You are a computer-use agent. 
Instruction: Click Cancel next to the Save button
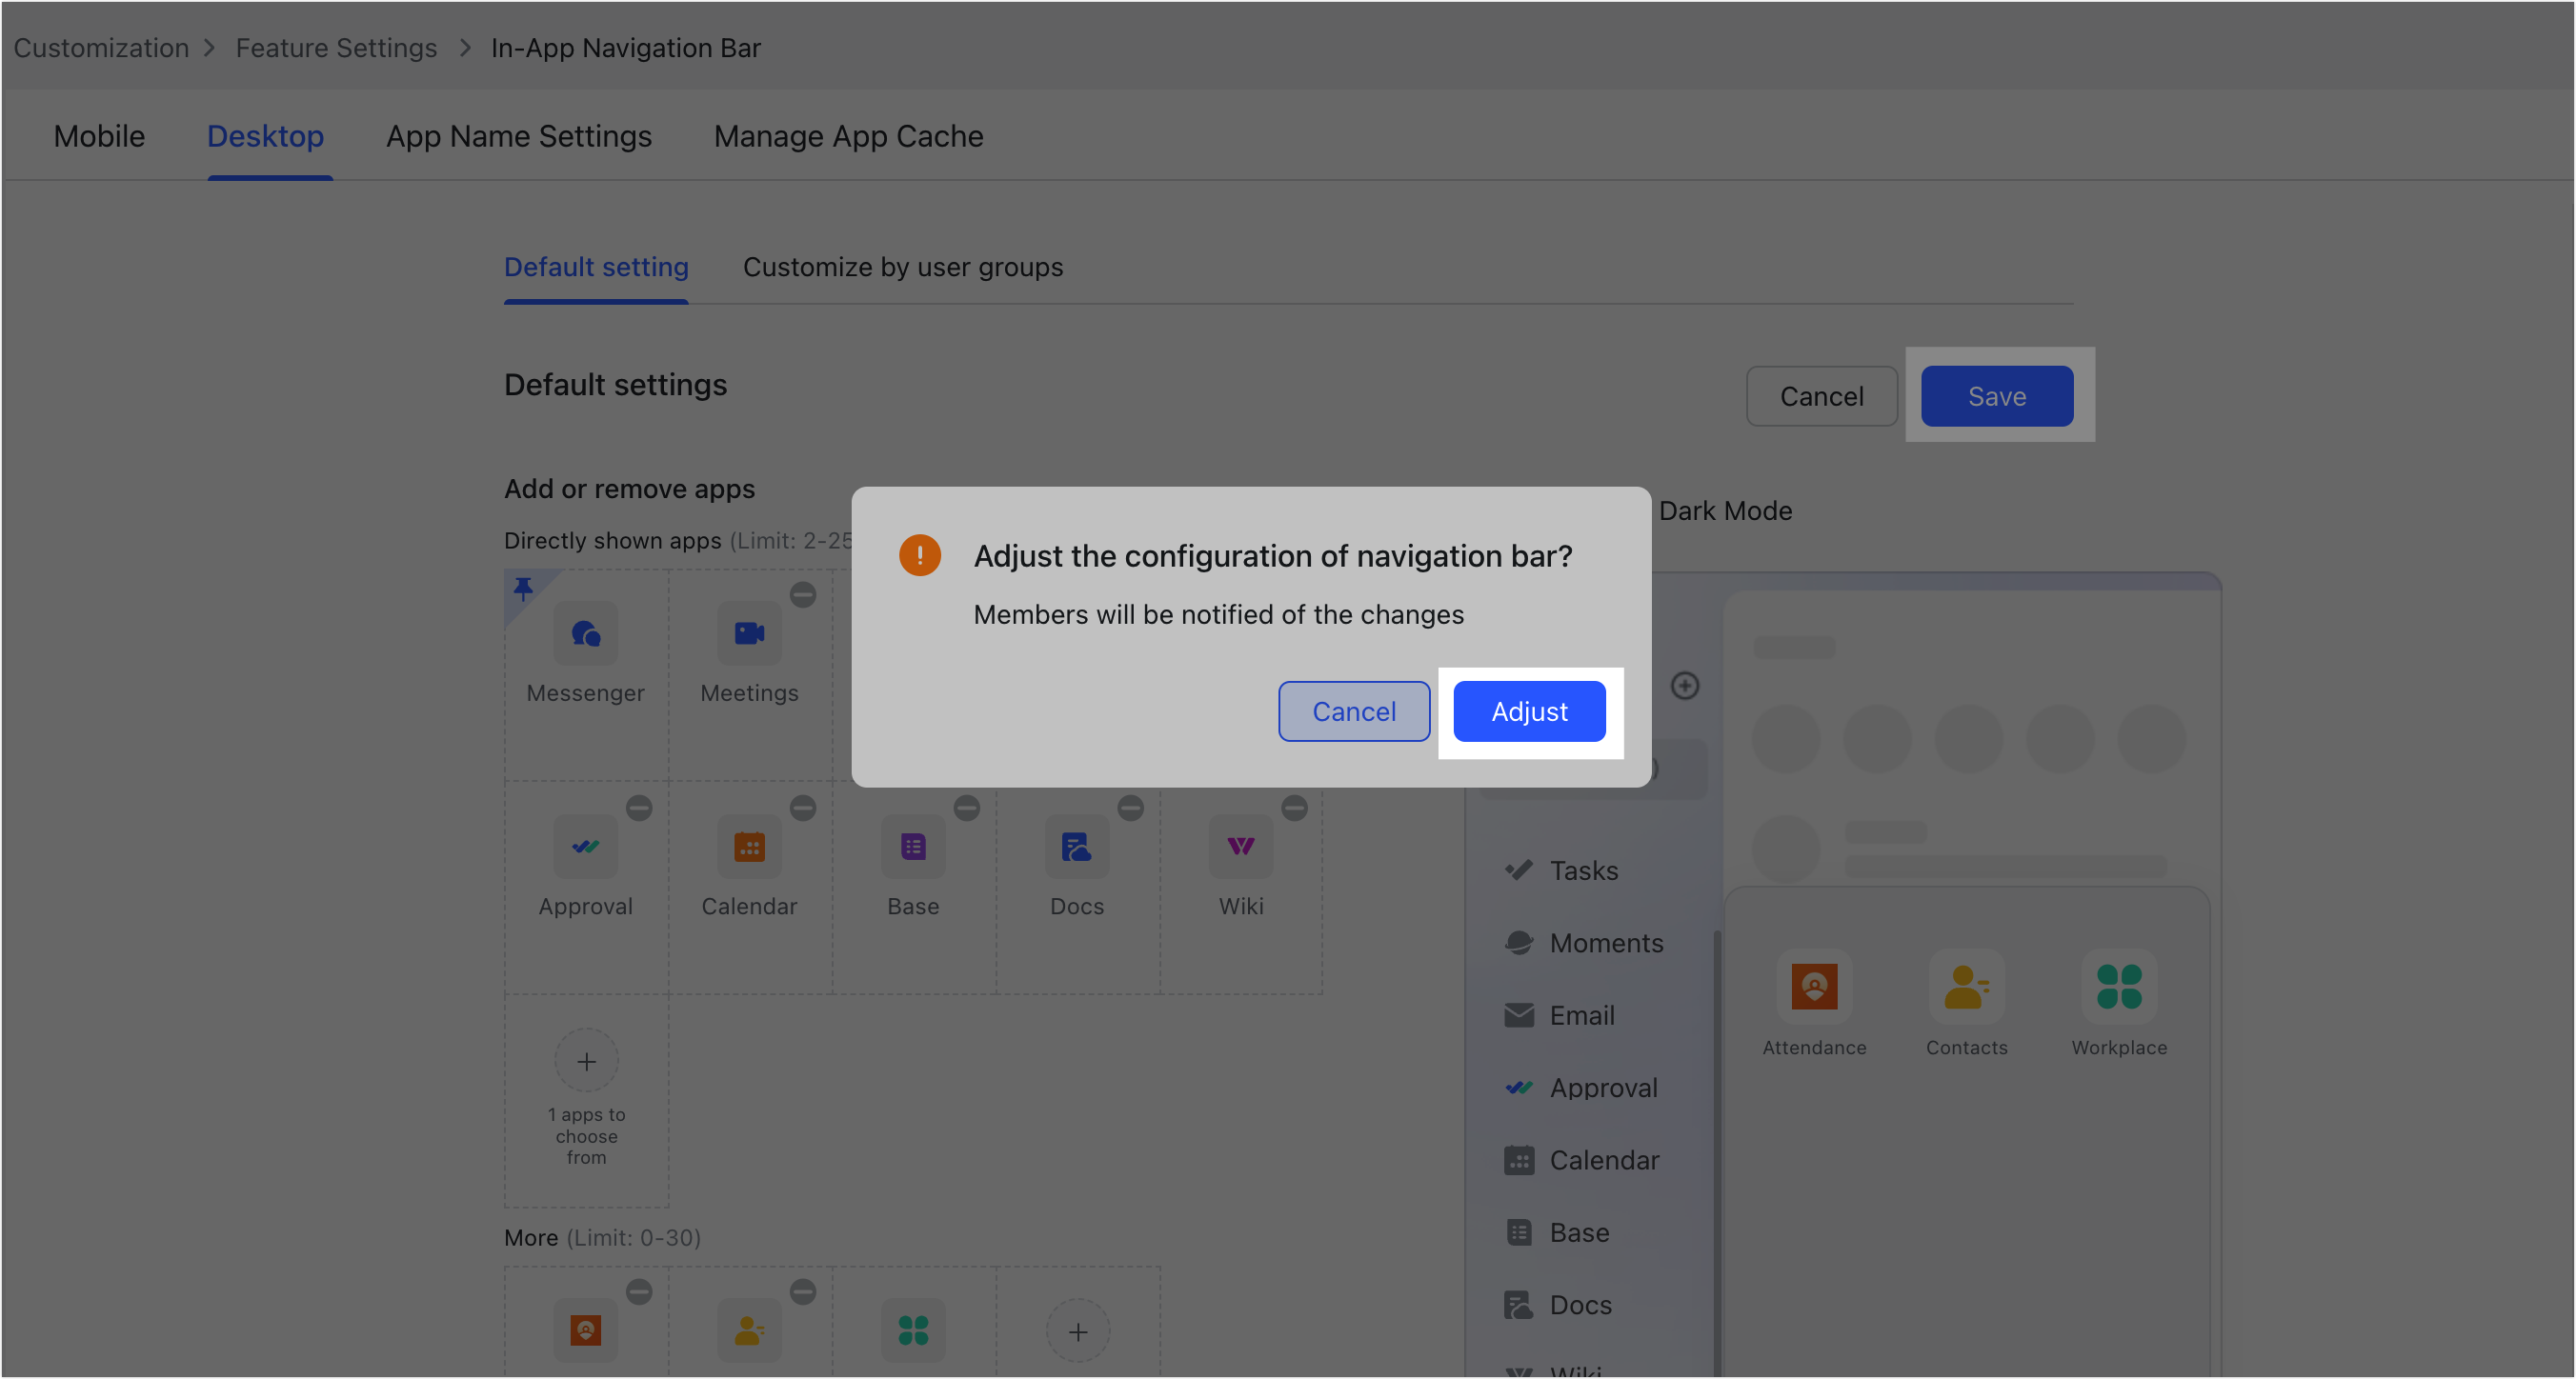pos(1821,396)
